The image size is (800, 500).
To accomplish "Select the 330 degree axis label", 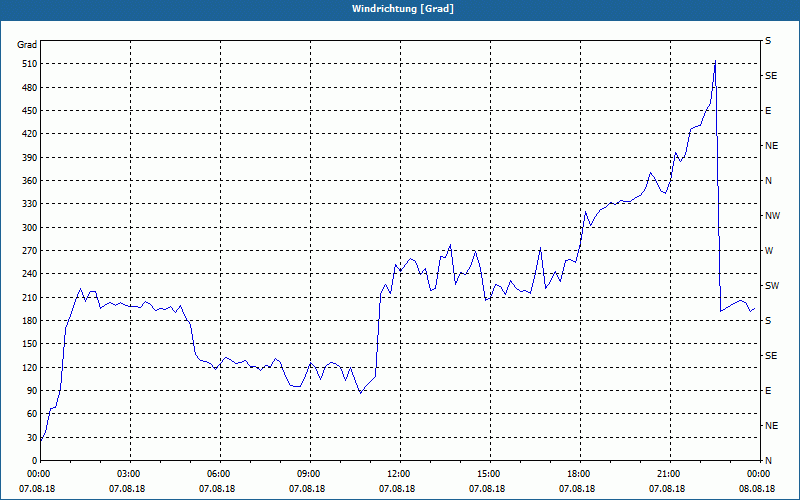I will click(30, 204).
